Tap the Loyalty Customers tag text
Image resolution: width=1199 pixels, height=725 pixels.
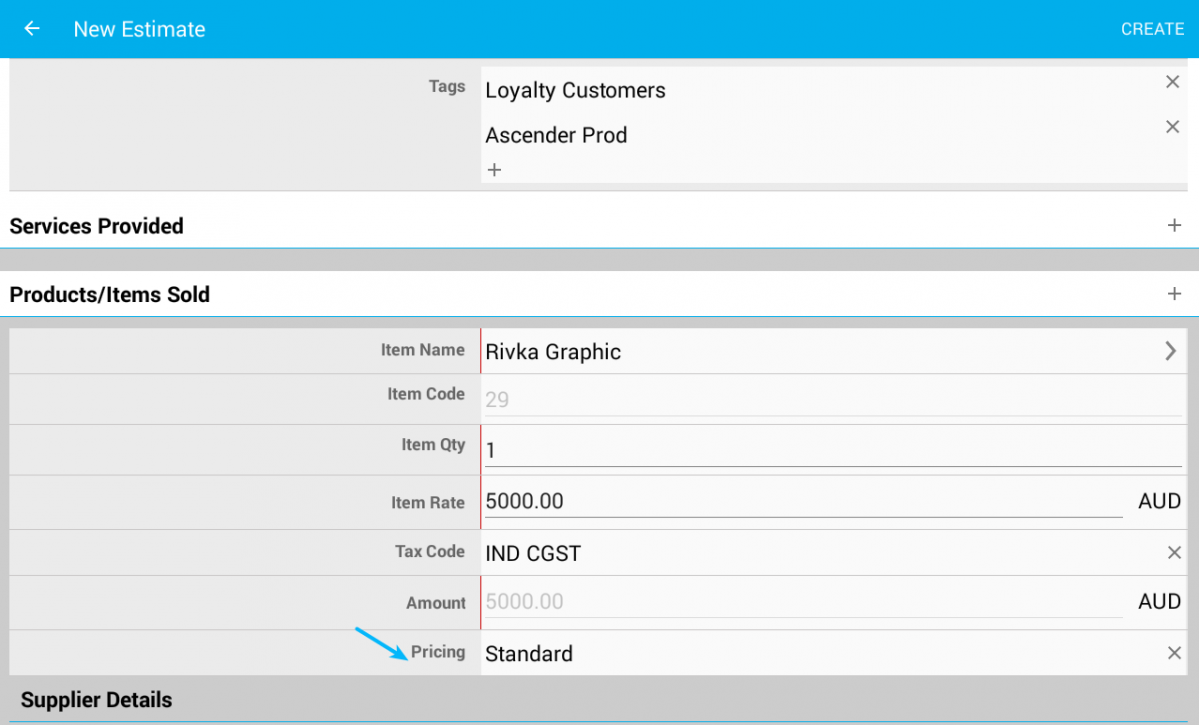pos(575,90)
